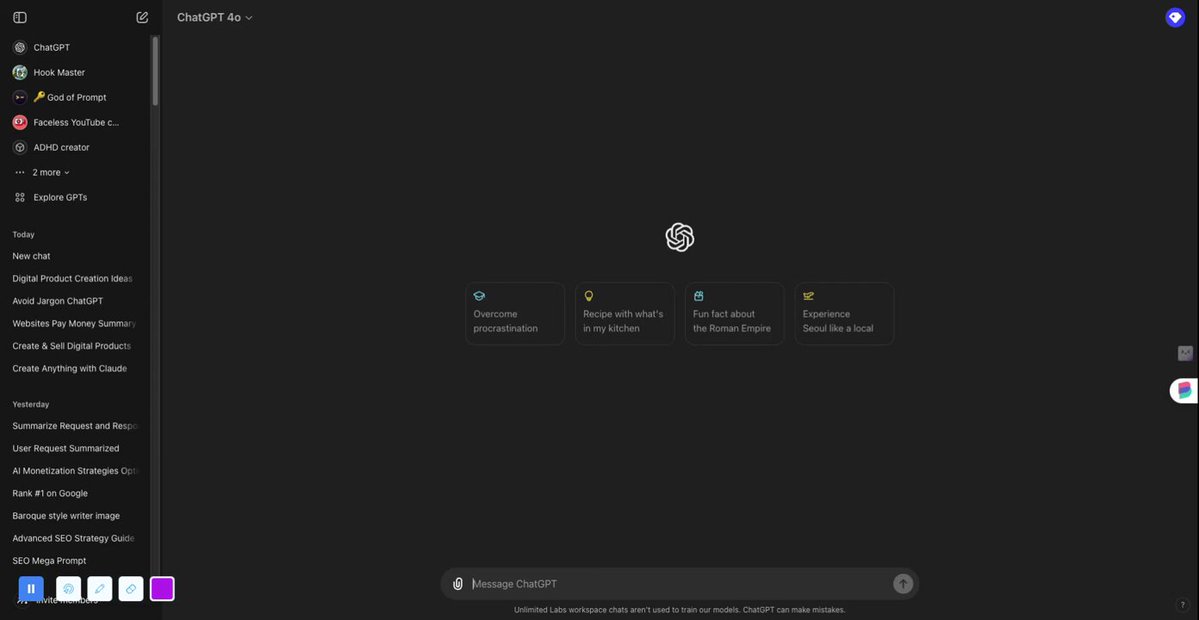Open the ChatGPT GPT logo icon in sidebar

click(x=20, y=47)
